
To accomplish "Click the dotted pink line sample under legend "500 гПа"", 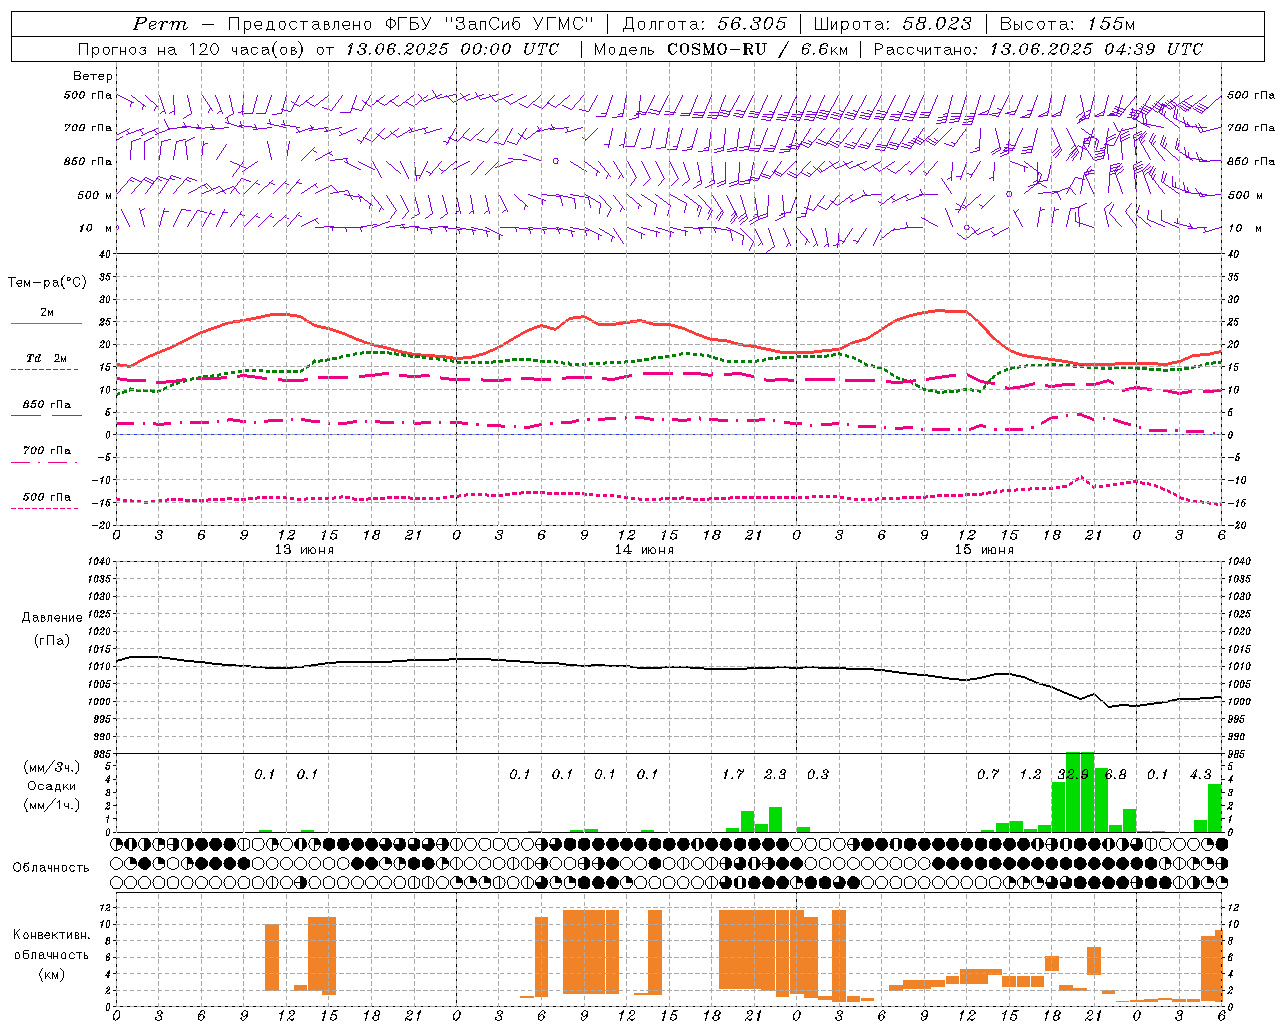I will [x=45, y=508].
